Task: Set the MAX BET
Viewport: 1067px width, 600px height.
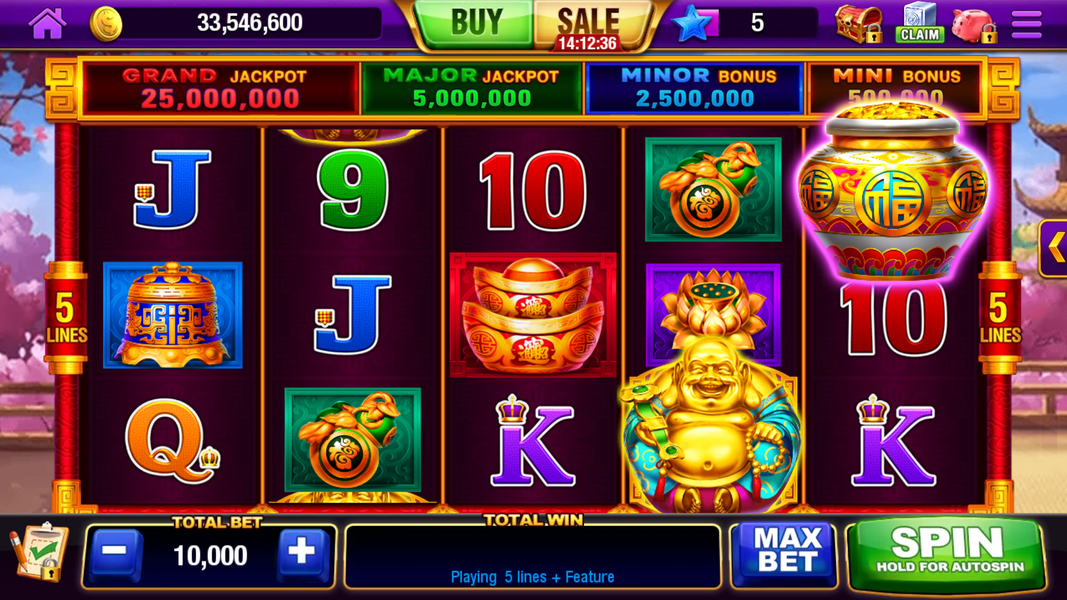Action: (787, 553)
